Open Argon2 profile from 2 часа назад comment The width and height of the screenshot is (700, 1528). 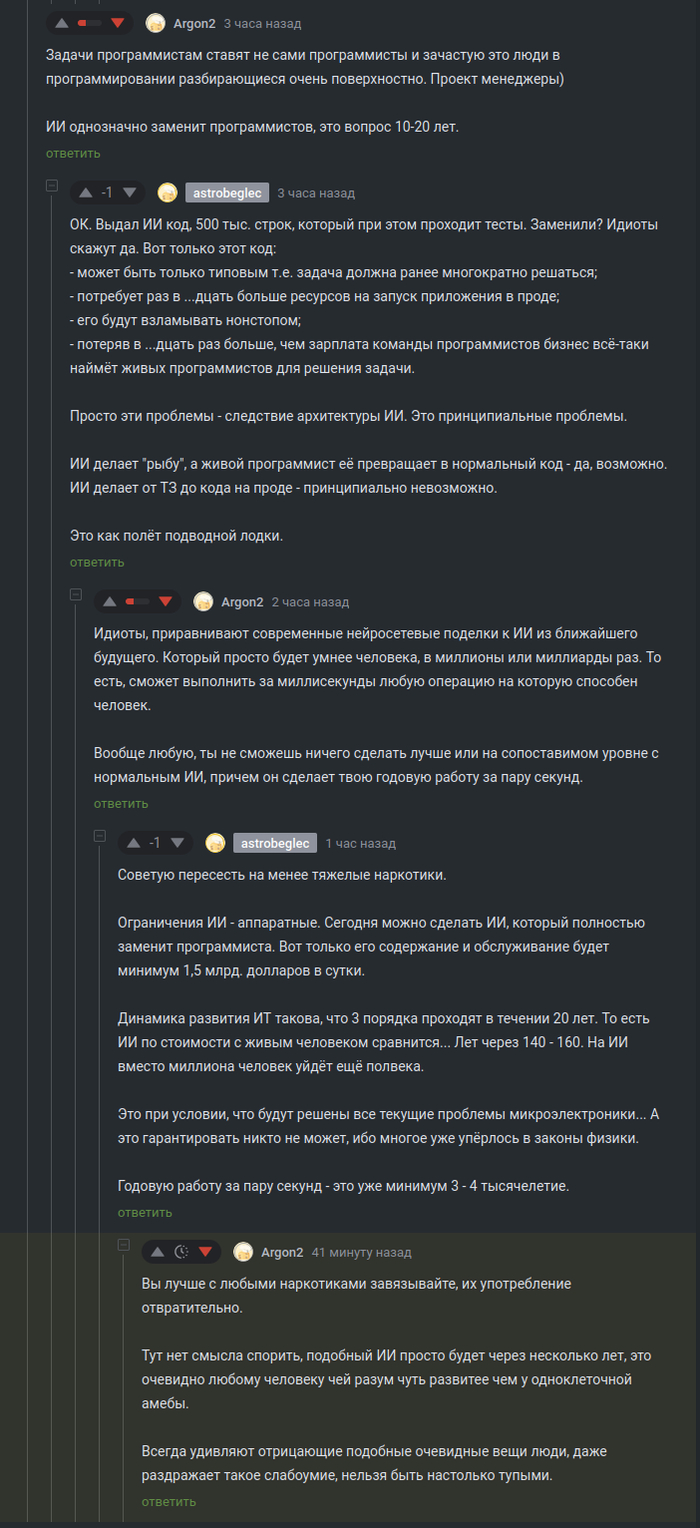pyautogui.click(x=242, y=602)
